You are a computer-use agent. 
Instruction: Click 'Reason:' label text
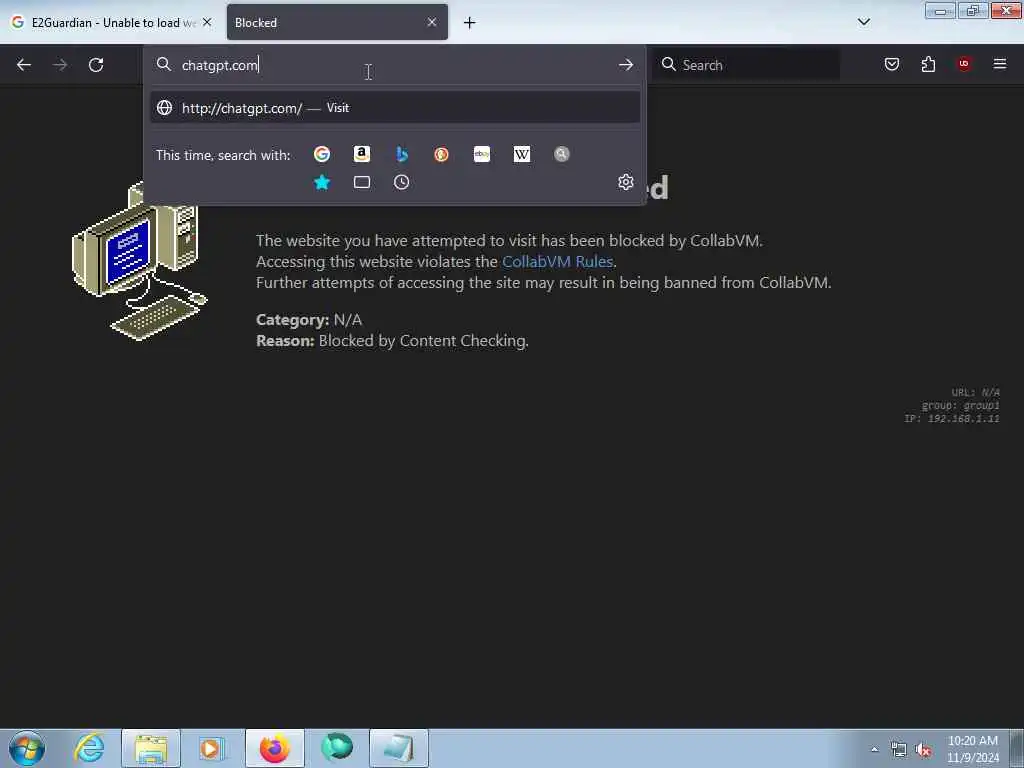click(285, 341)
